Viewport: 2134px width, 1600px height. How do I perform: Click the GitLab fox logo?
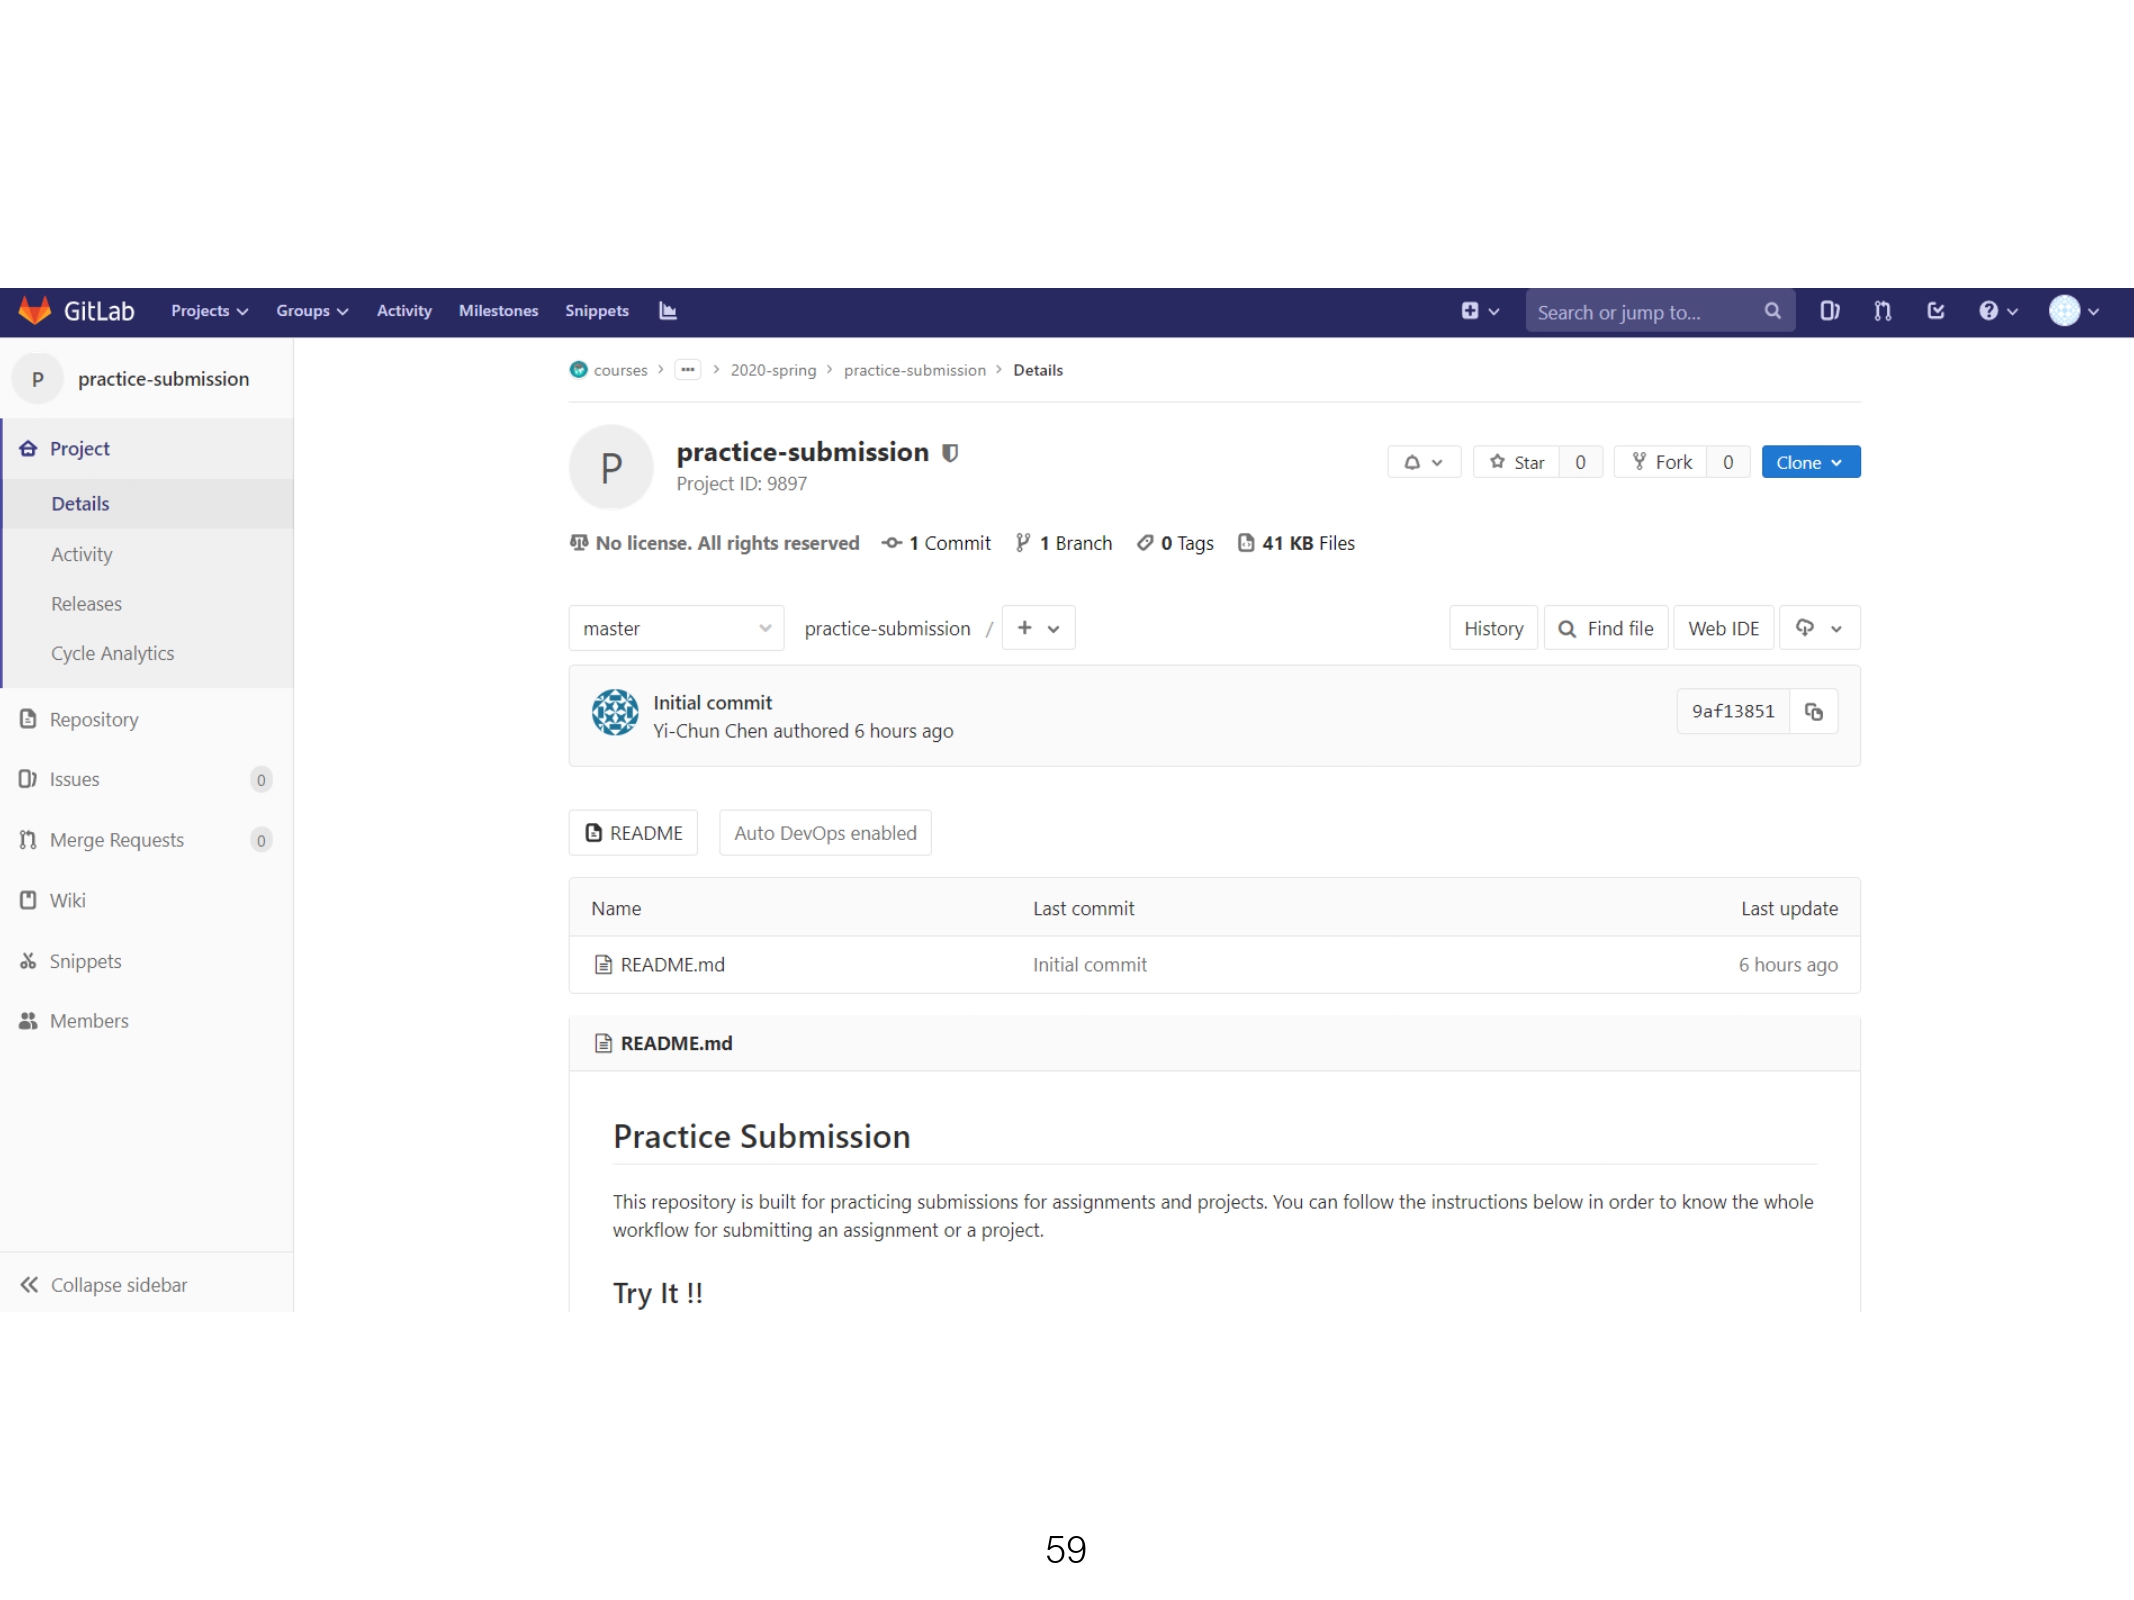[35, 311]
